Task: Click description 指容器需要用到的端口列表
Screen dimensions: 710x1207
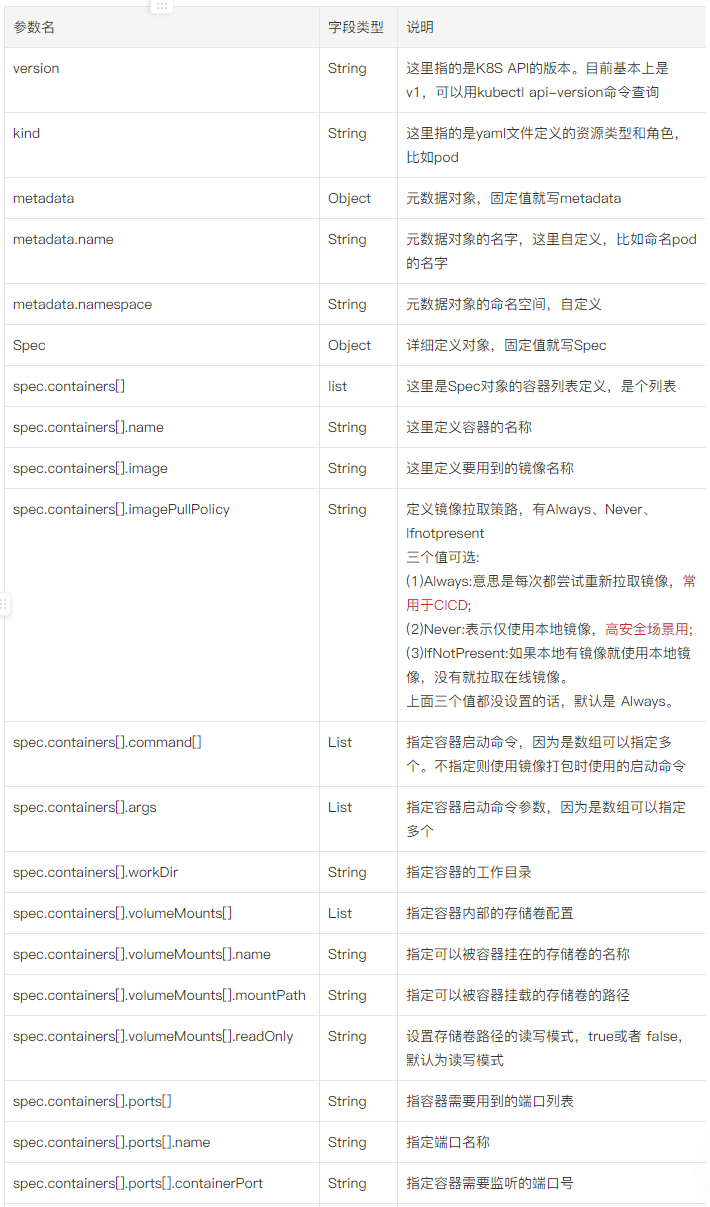Action: (x=490, y=1101)
